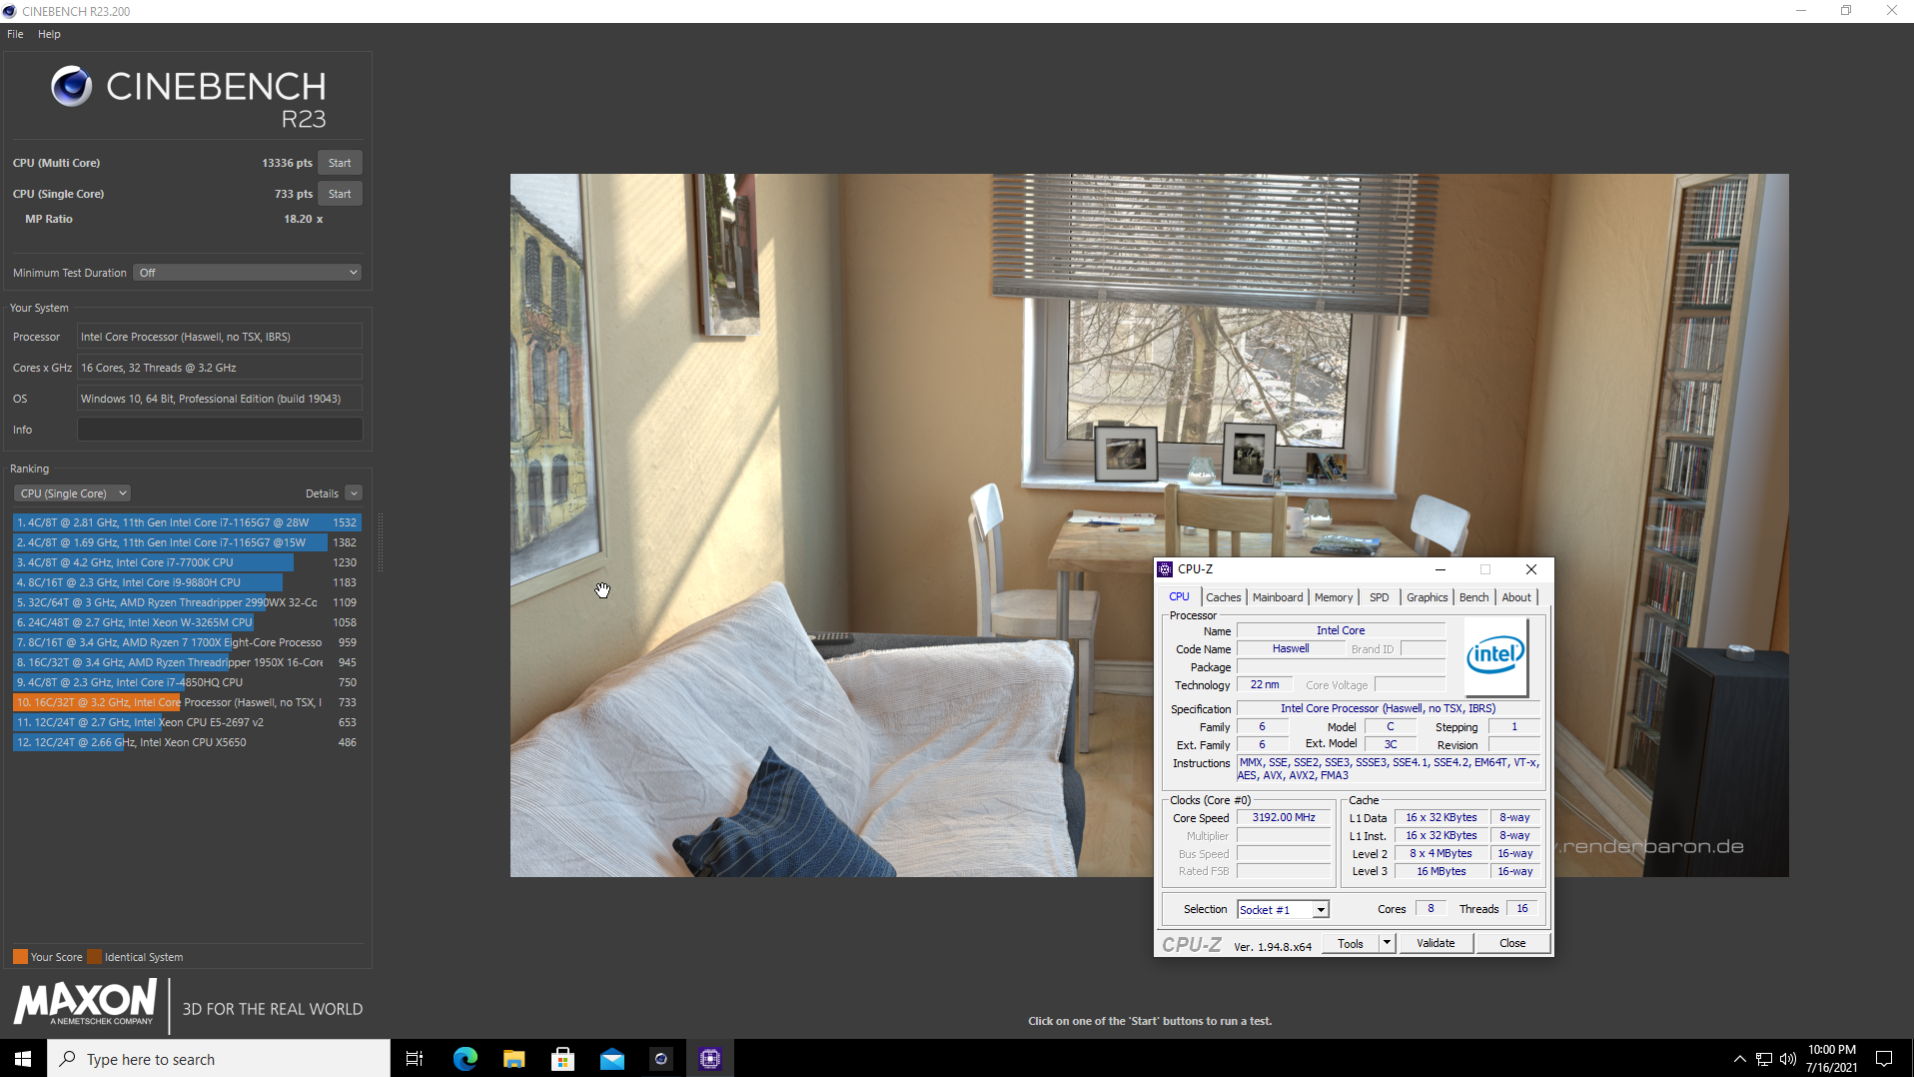Screen dimensions: 1914x1077
Task: Click the Processor field in Your System
Action: 220,337
